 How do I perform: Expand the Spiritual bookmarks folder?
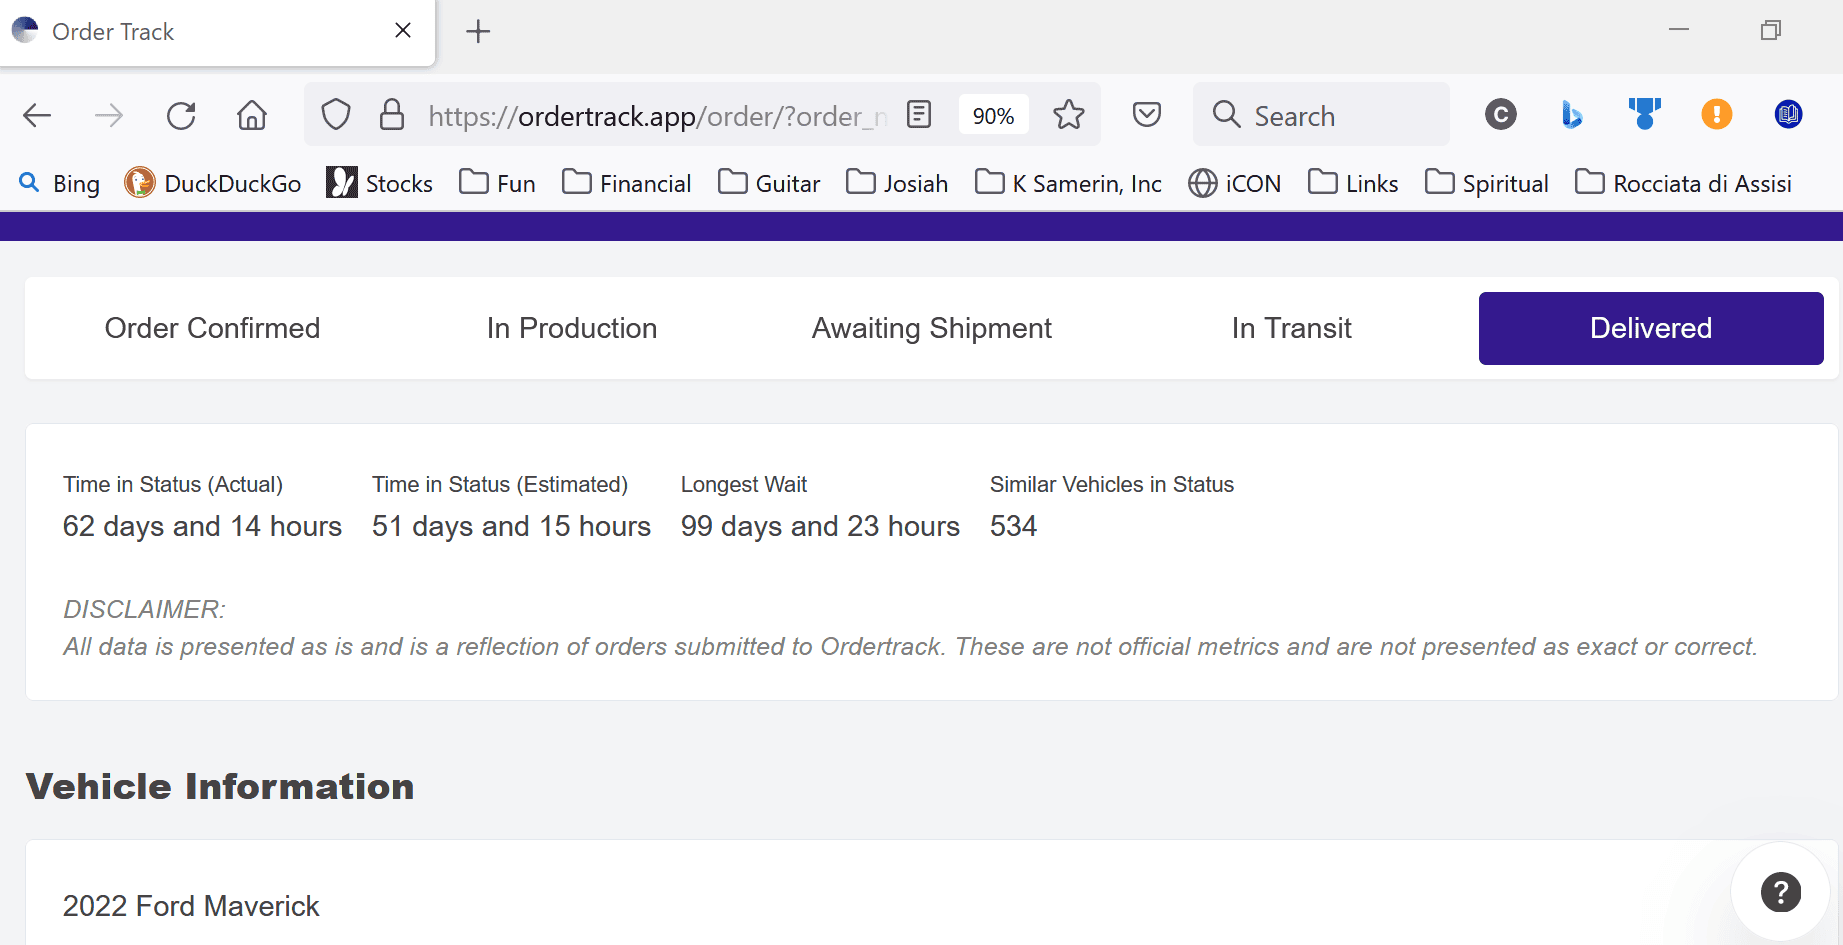[x=1487, y=184]
